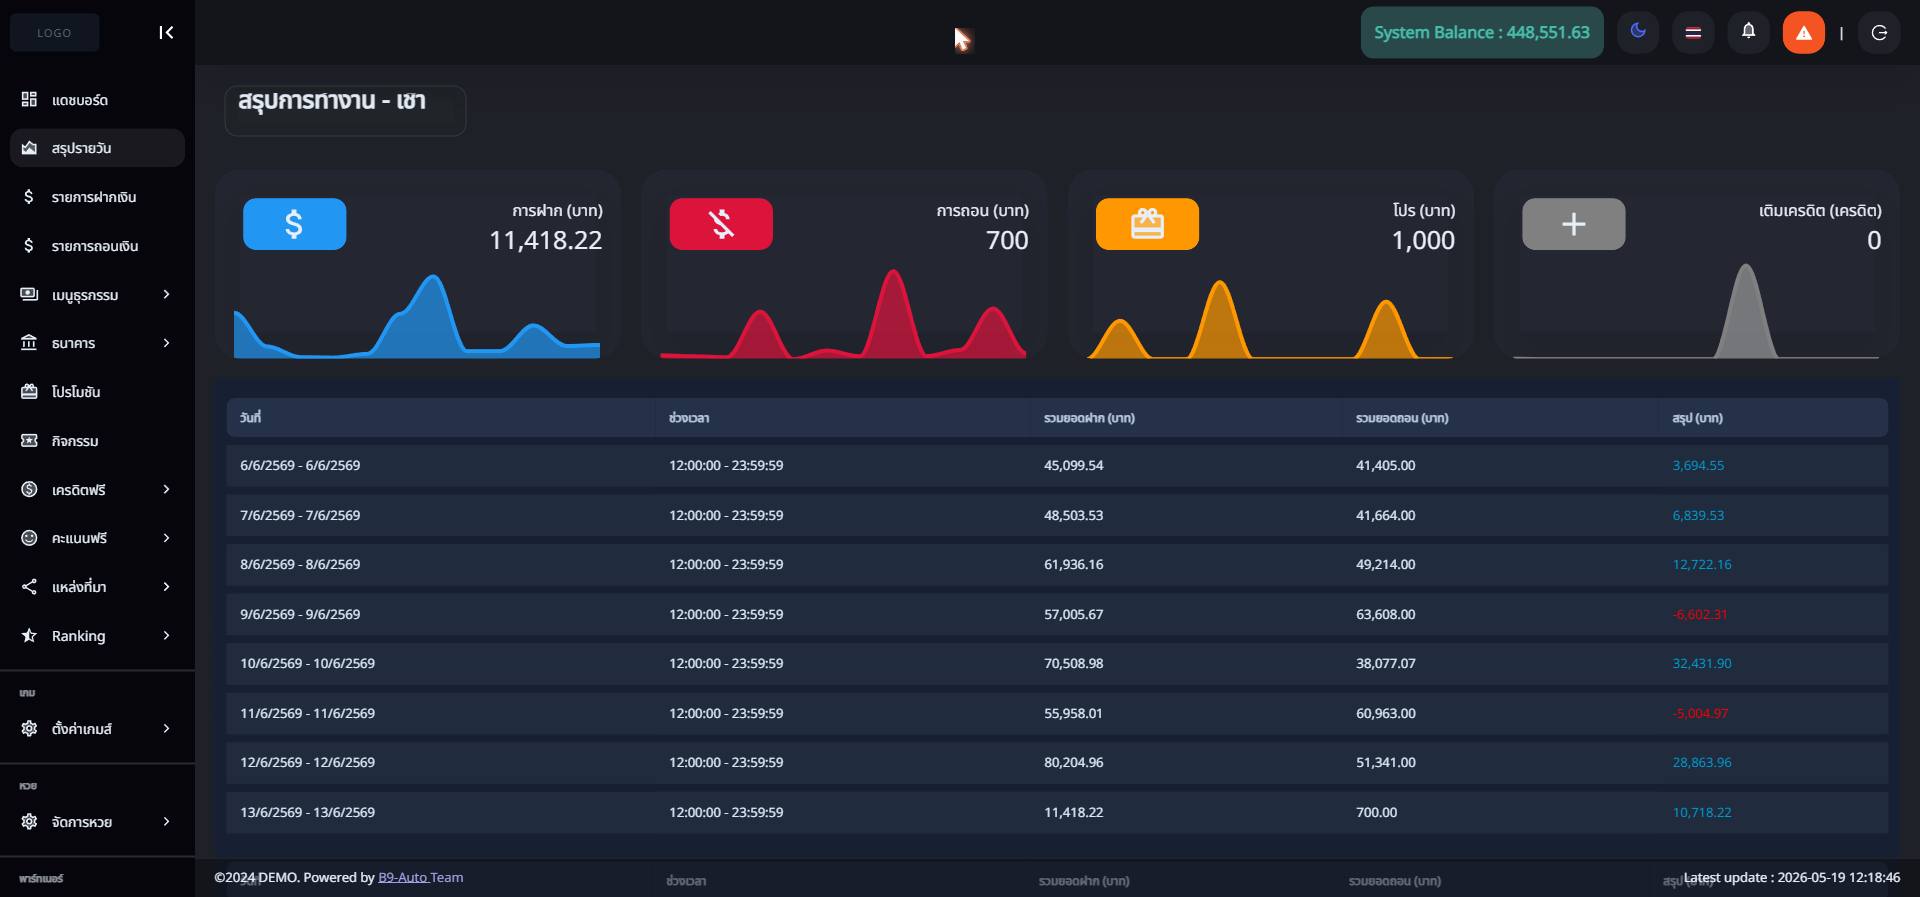Select the สรุปรายวัน daily summary menu
The width and height of the screenshot is (1920, 897).
[97, 148]
